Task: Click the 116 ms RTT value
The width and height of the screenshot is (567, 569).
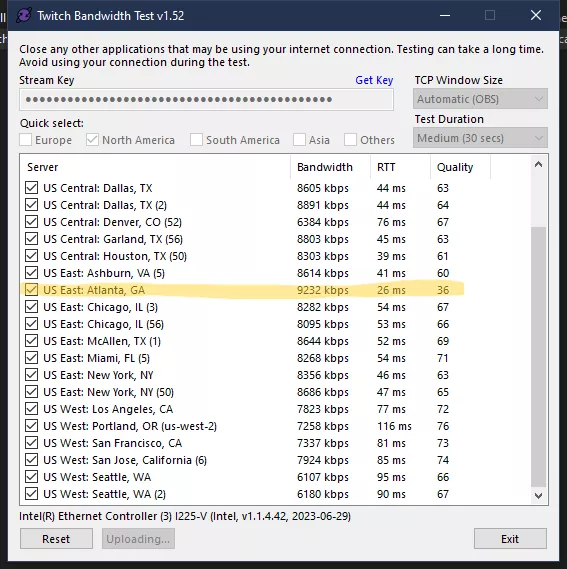Action: click(x=394, y=426)
